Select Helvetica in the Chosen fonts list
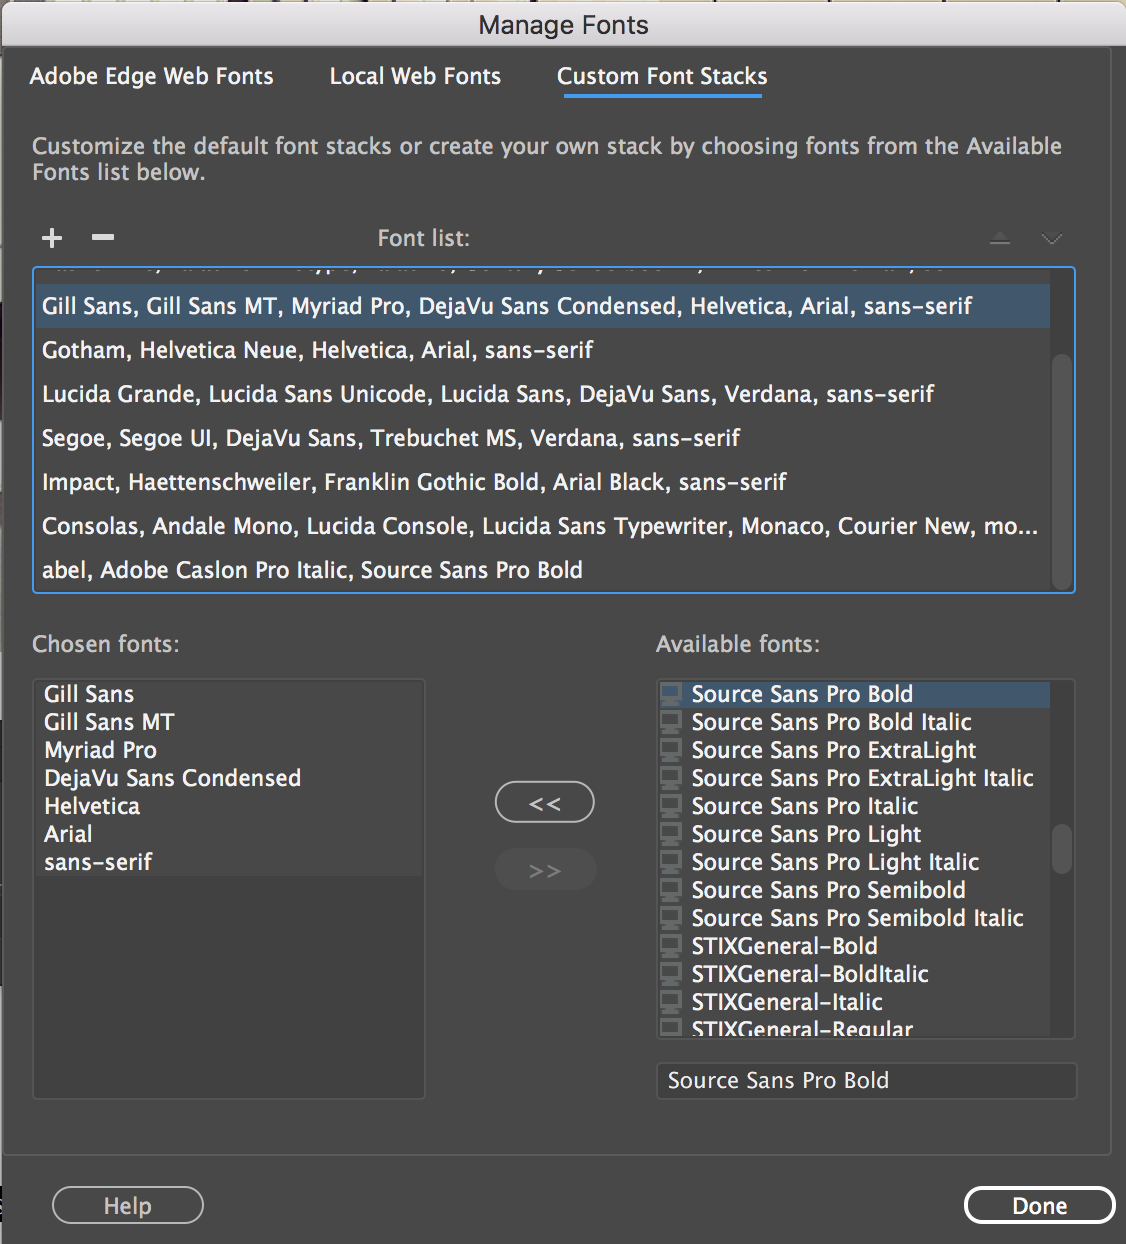Image resolution: width=1126 pixels, height=1244 pixels. [91, 805]
